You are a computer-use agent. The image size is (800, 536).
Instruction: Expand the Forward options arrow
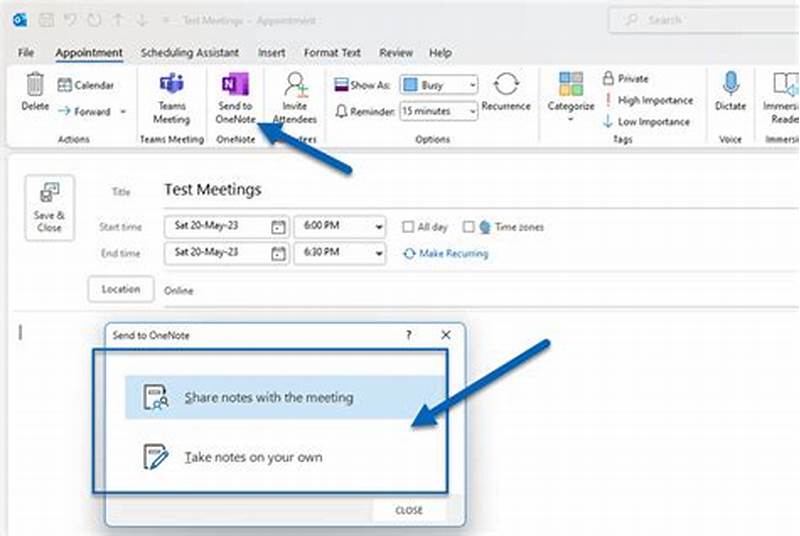123,111
